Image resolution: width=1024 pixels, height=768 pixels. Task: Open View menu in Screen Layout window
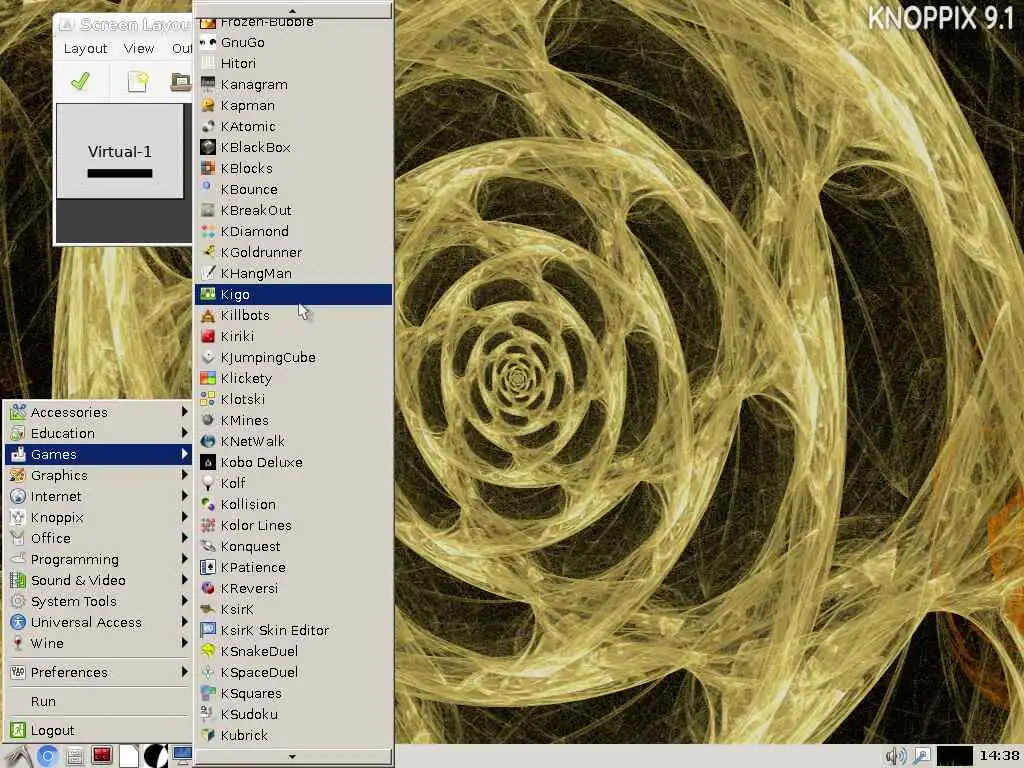coord(139,49)
